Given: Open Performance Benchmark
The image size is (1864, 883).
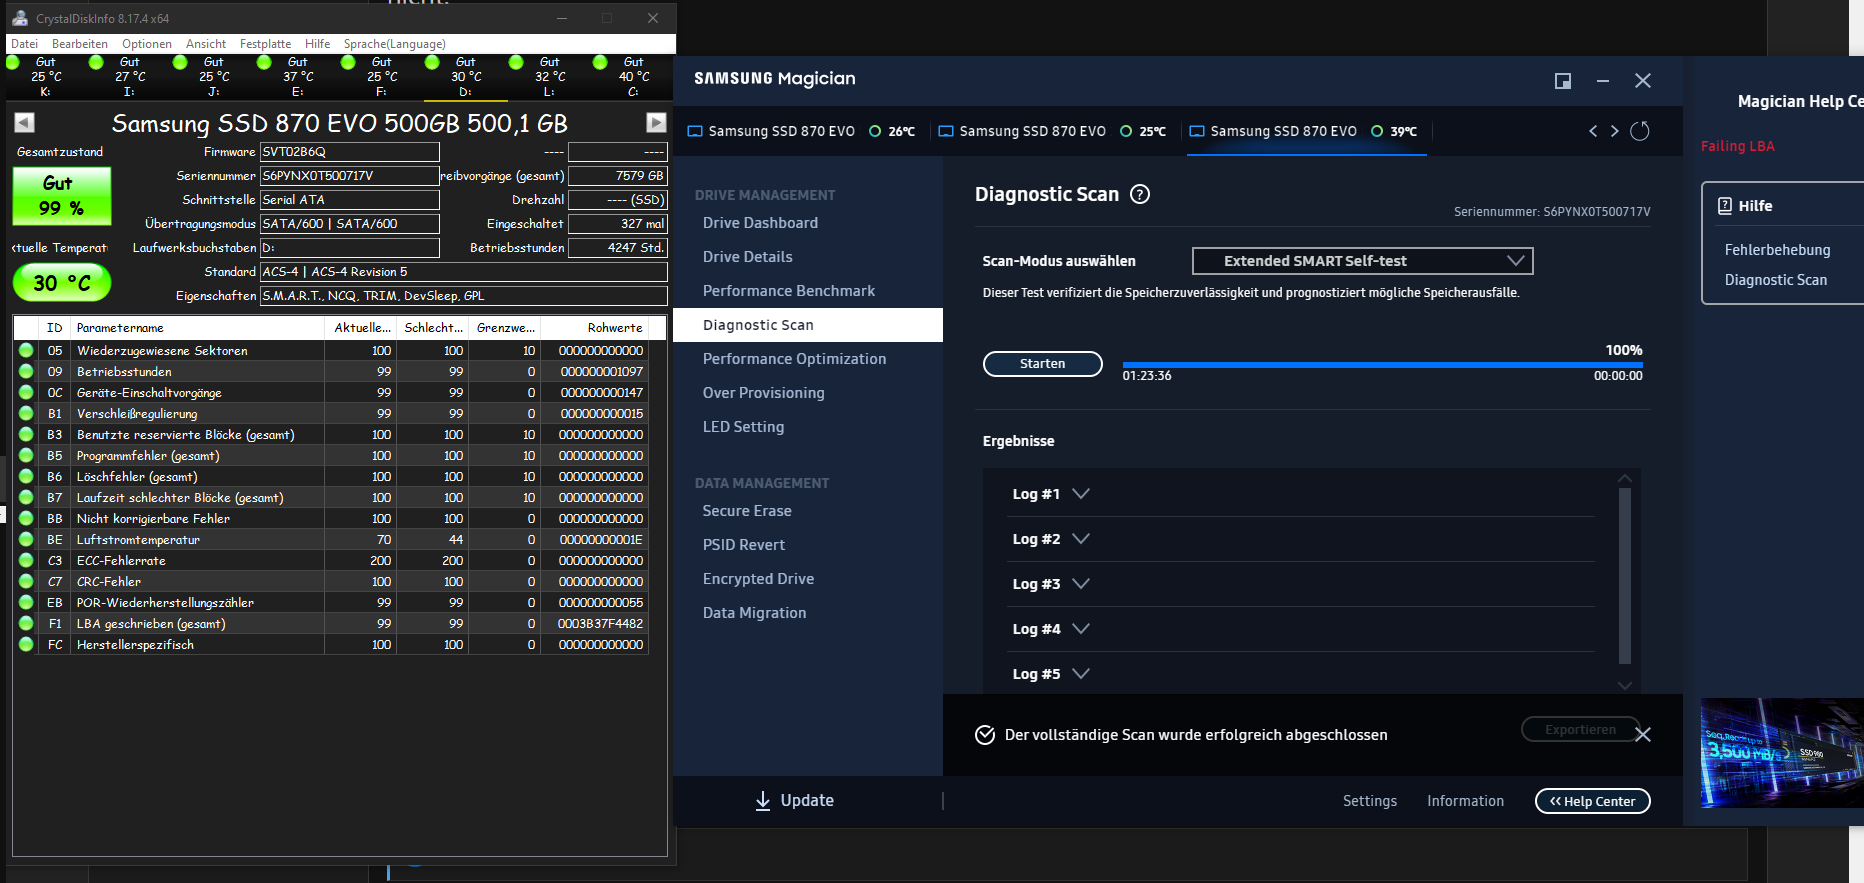Looking at the screenshot, I should click(x=789, y=291).
